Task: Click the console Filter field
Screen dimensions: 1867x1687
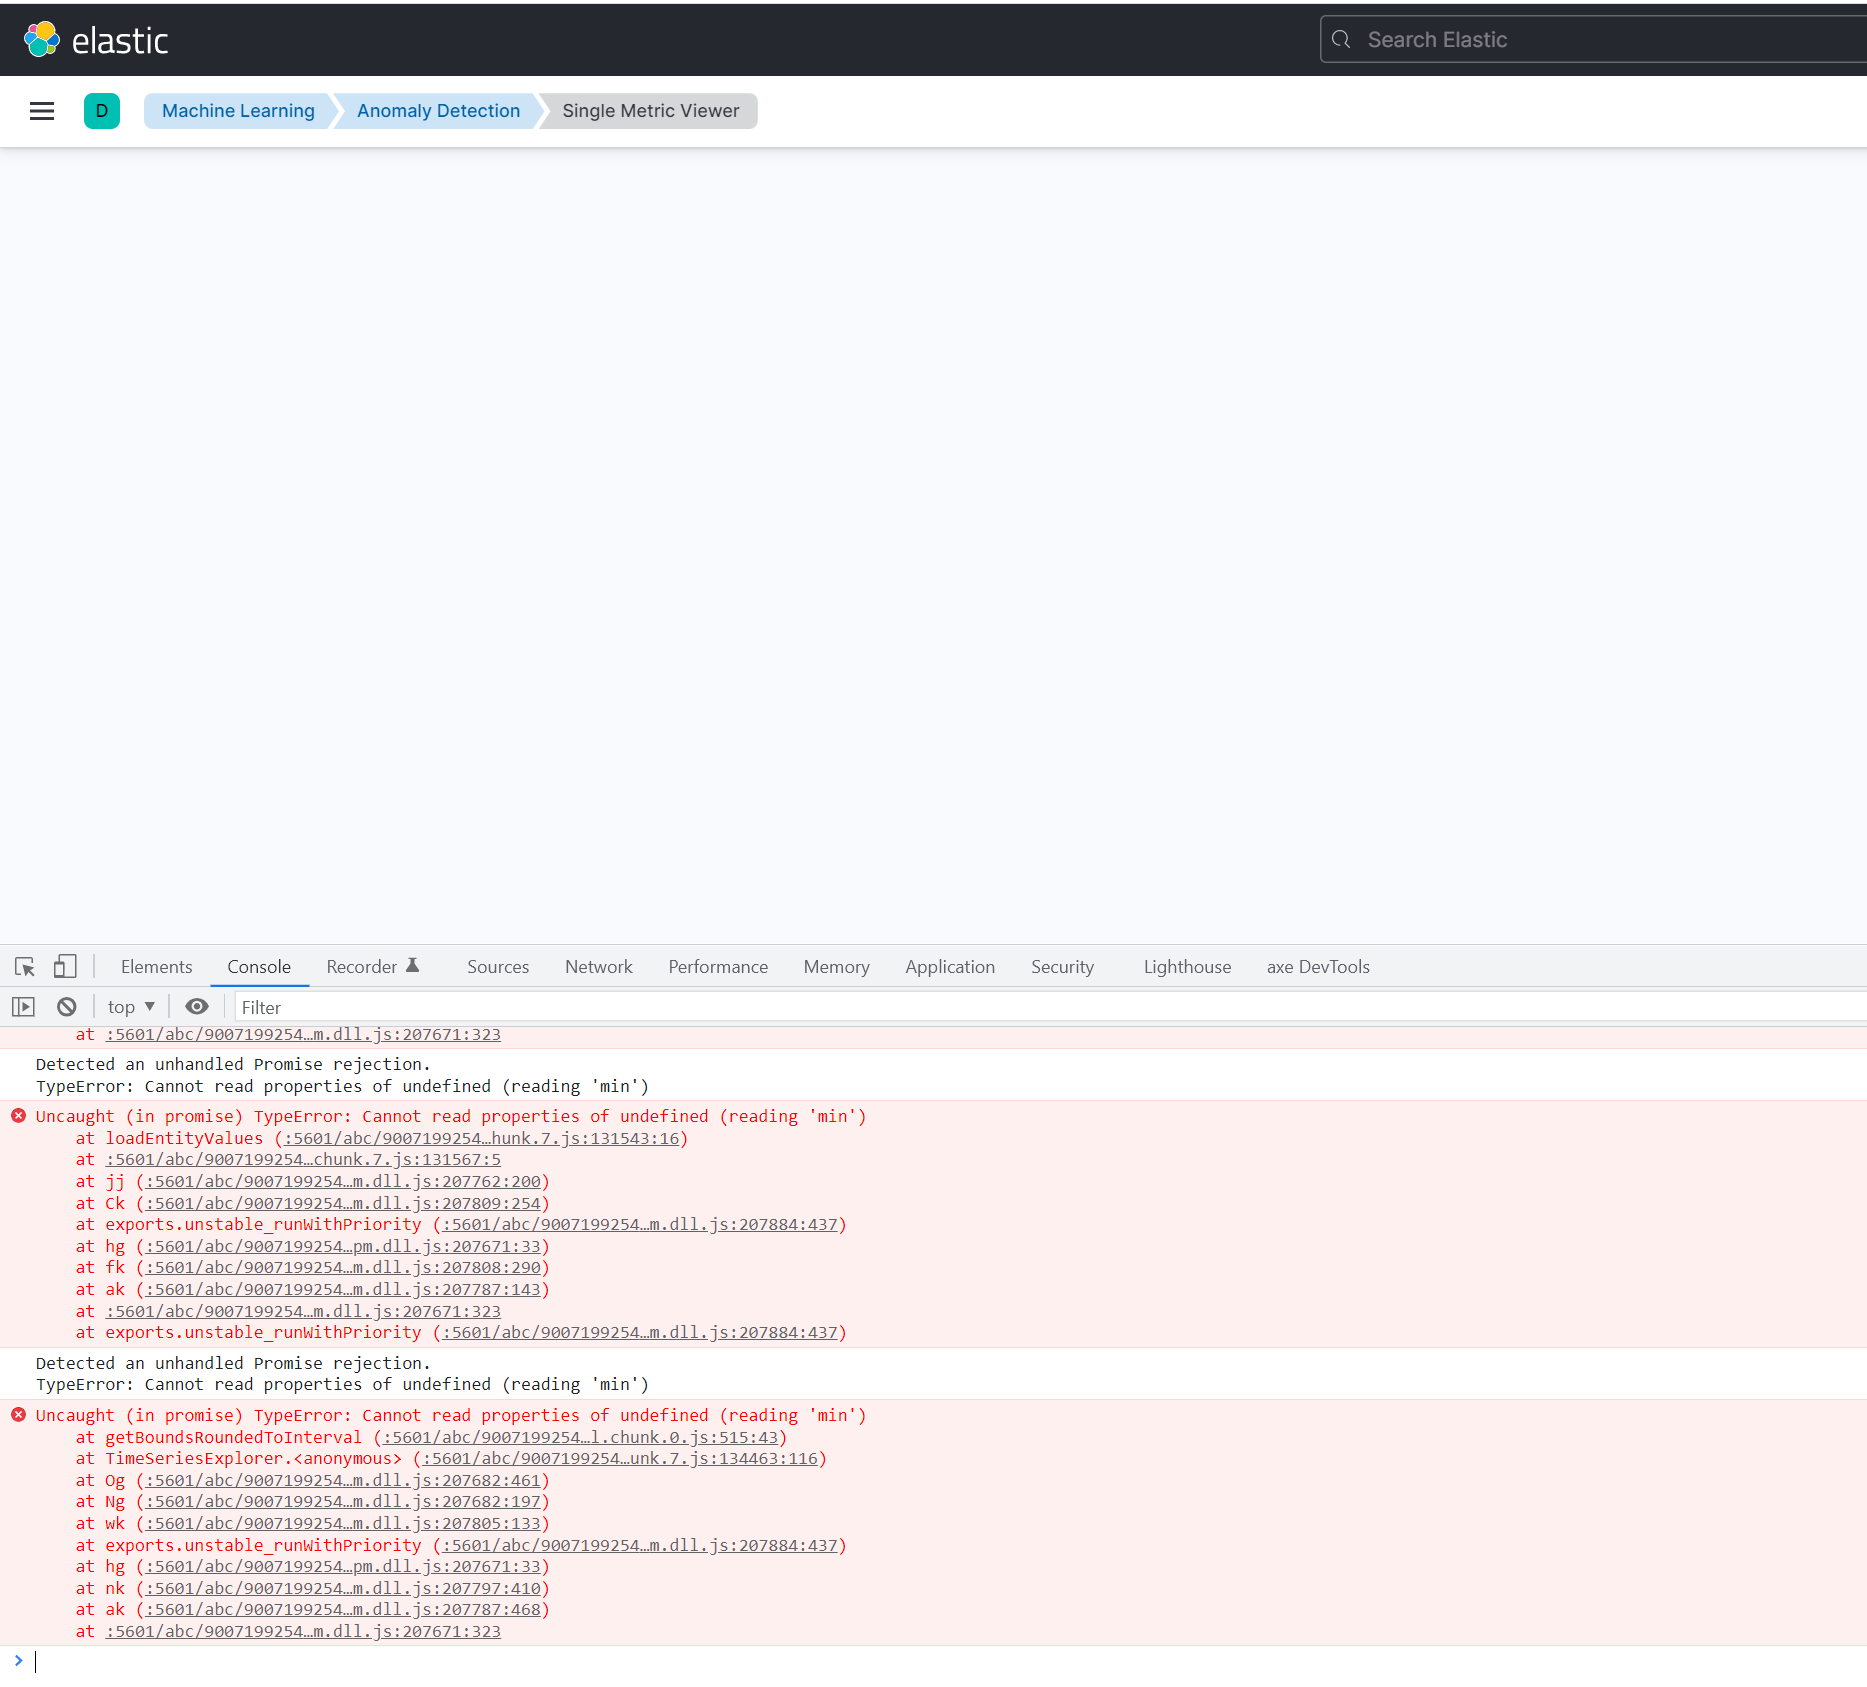Action: pos(400,1006)
